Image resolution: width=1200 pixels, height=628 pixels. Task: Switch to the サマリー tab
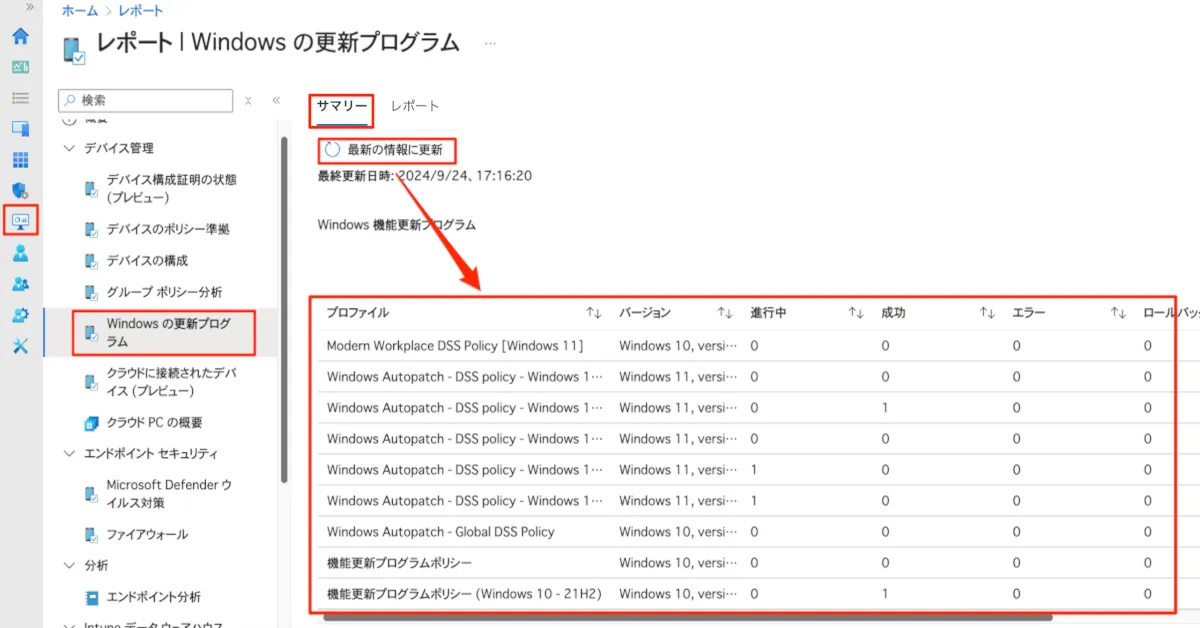(x=342, y=106)
